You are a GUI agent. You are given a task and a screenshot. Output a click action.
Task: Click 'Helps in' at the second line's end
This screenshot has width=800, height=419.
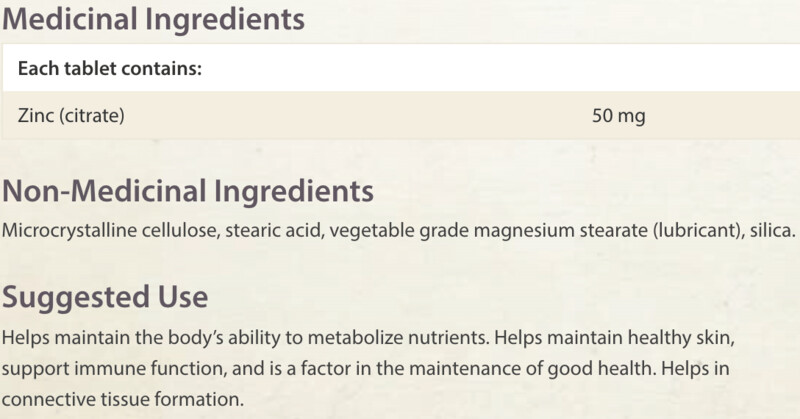(695, 368)
